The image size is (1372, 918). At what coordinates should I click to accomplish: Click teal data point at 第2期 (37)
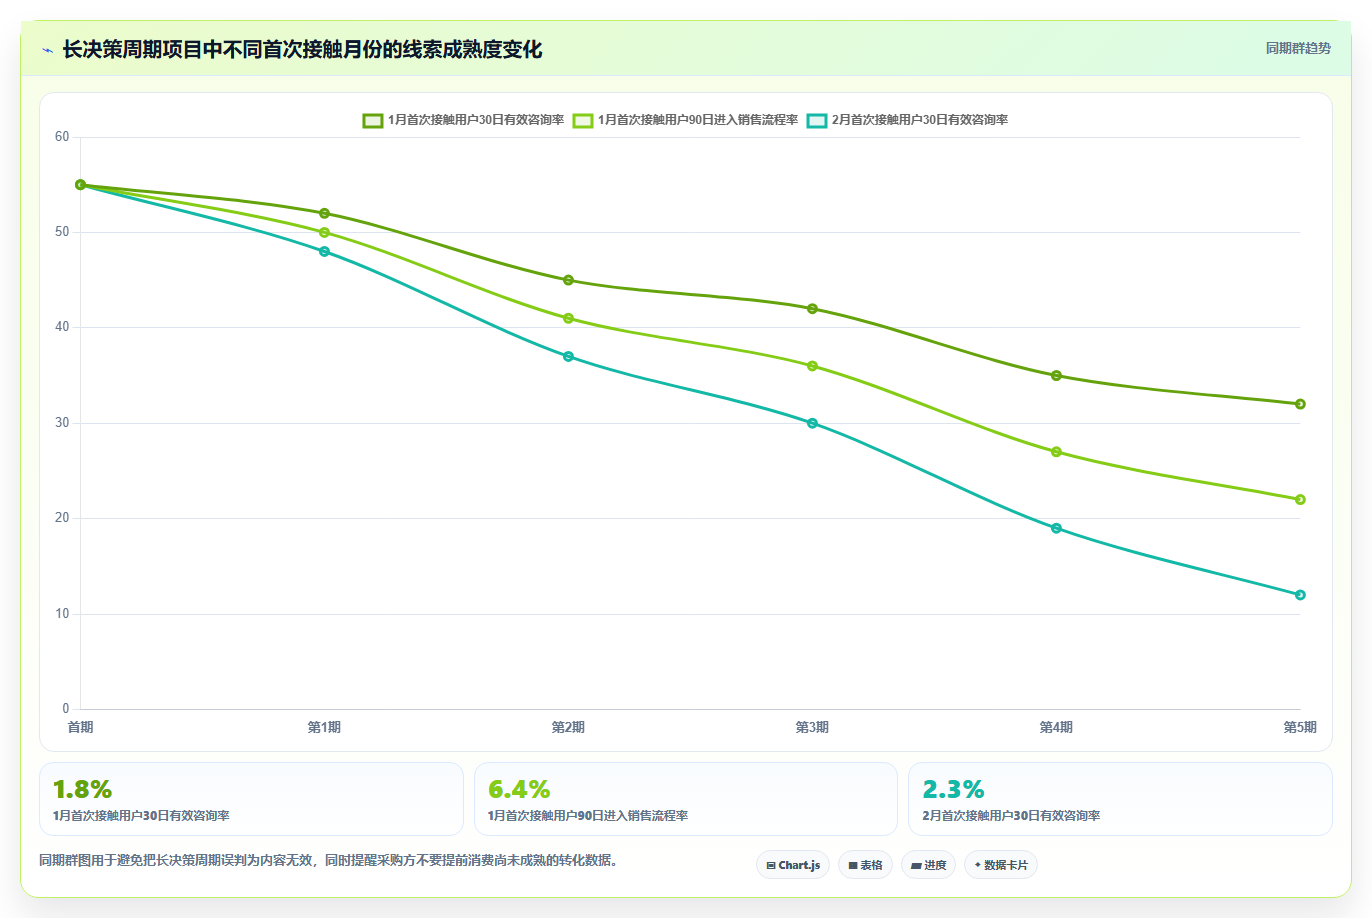pos(568,356)
